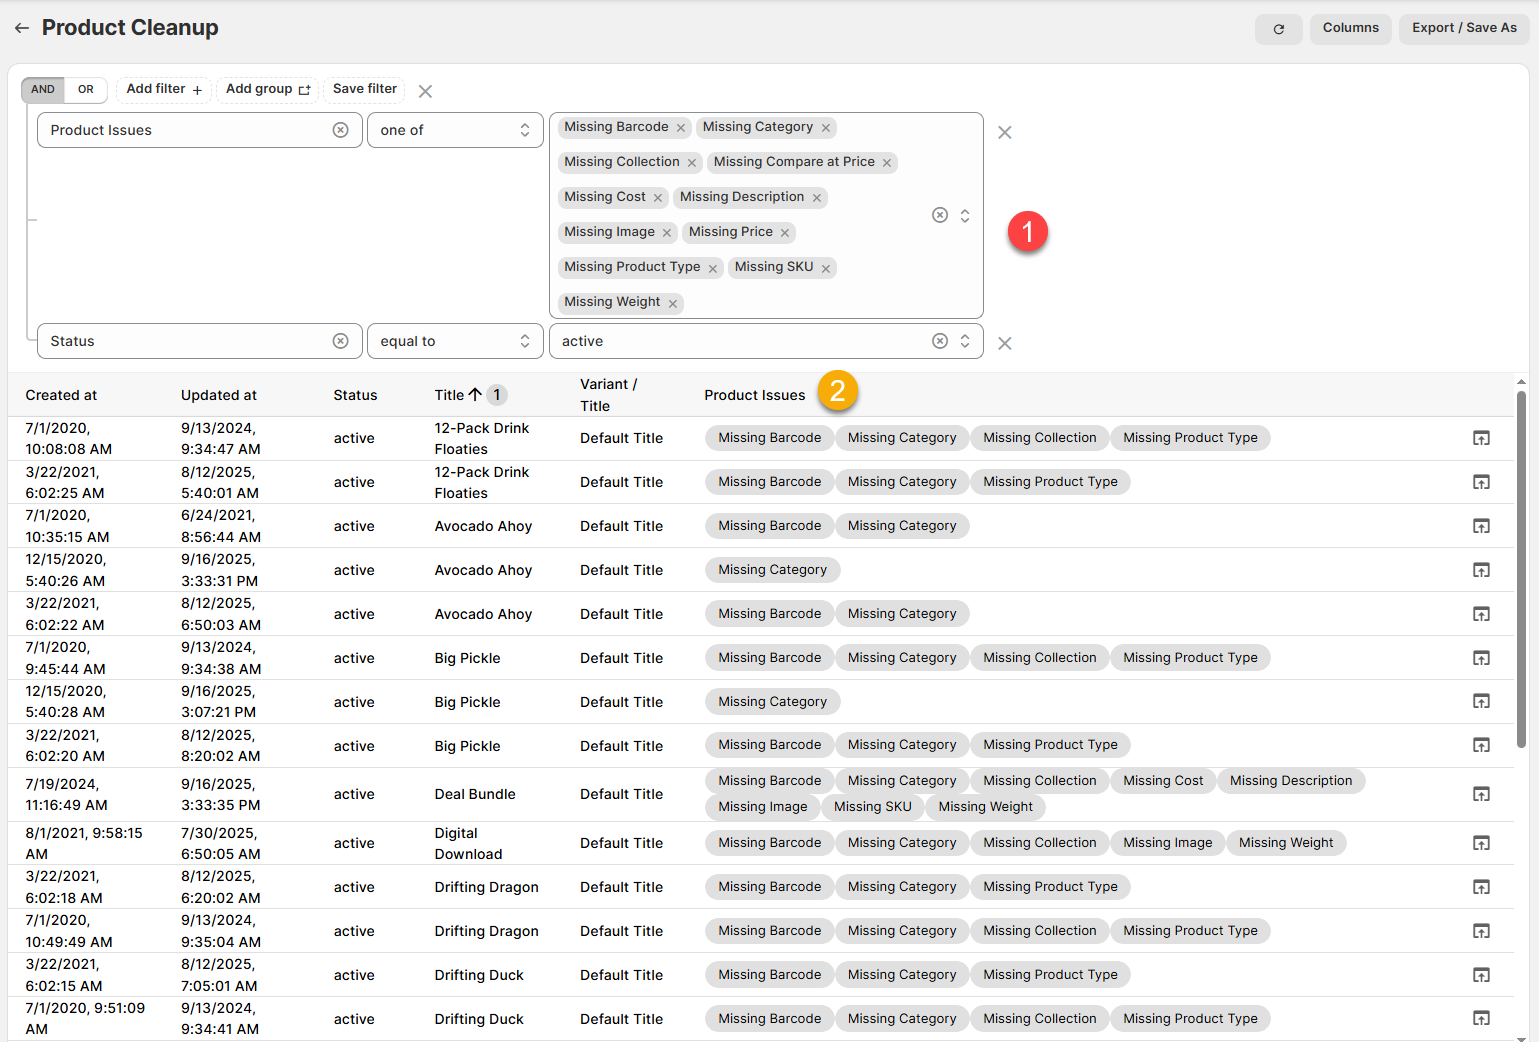The width and height of the screenshot is (1539, 1042).
Task: Click the Add filter button
Action: tap(164, 89)
